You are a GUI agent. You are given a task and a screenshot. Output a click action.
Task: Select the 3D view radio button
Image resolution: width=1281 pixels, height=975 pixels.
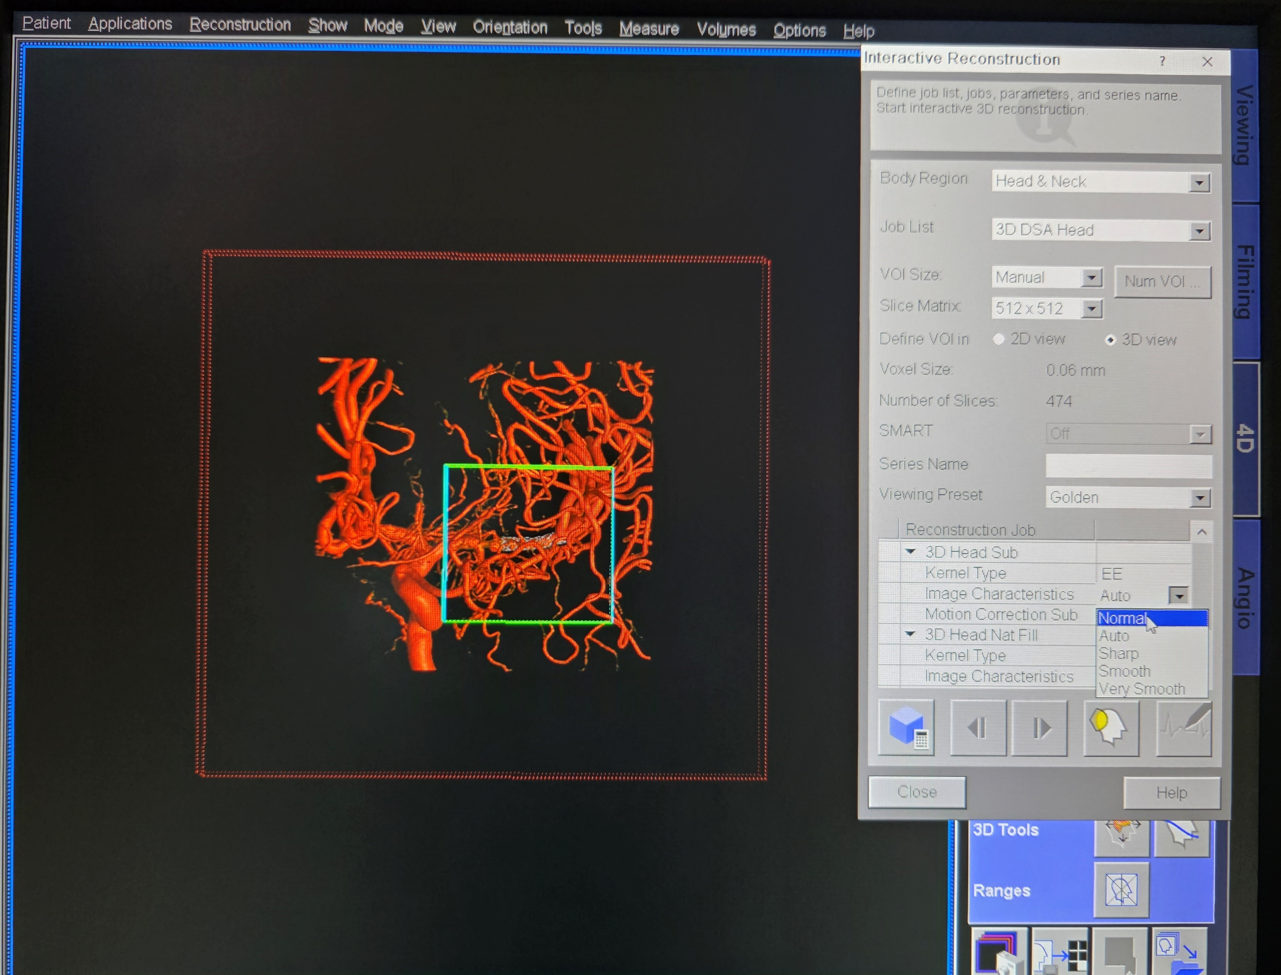coord(1110,340)
